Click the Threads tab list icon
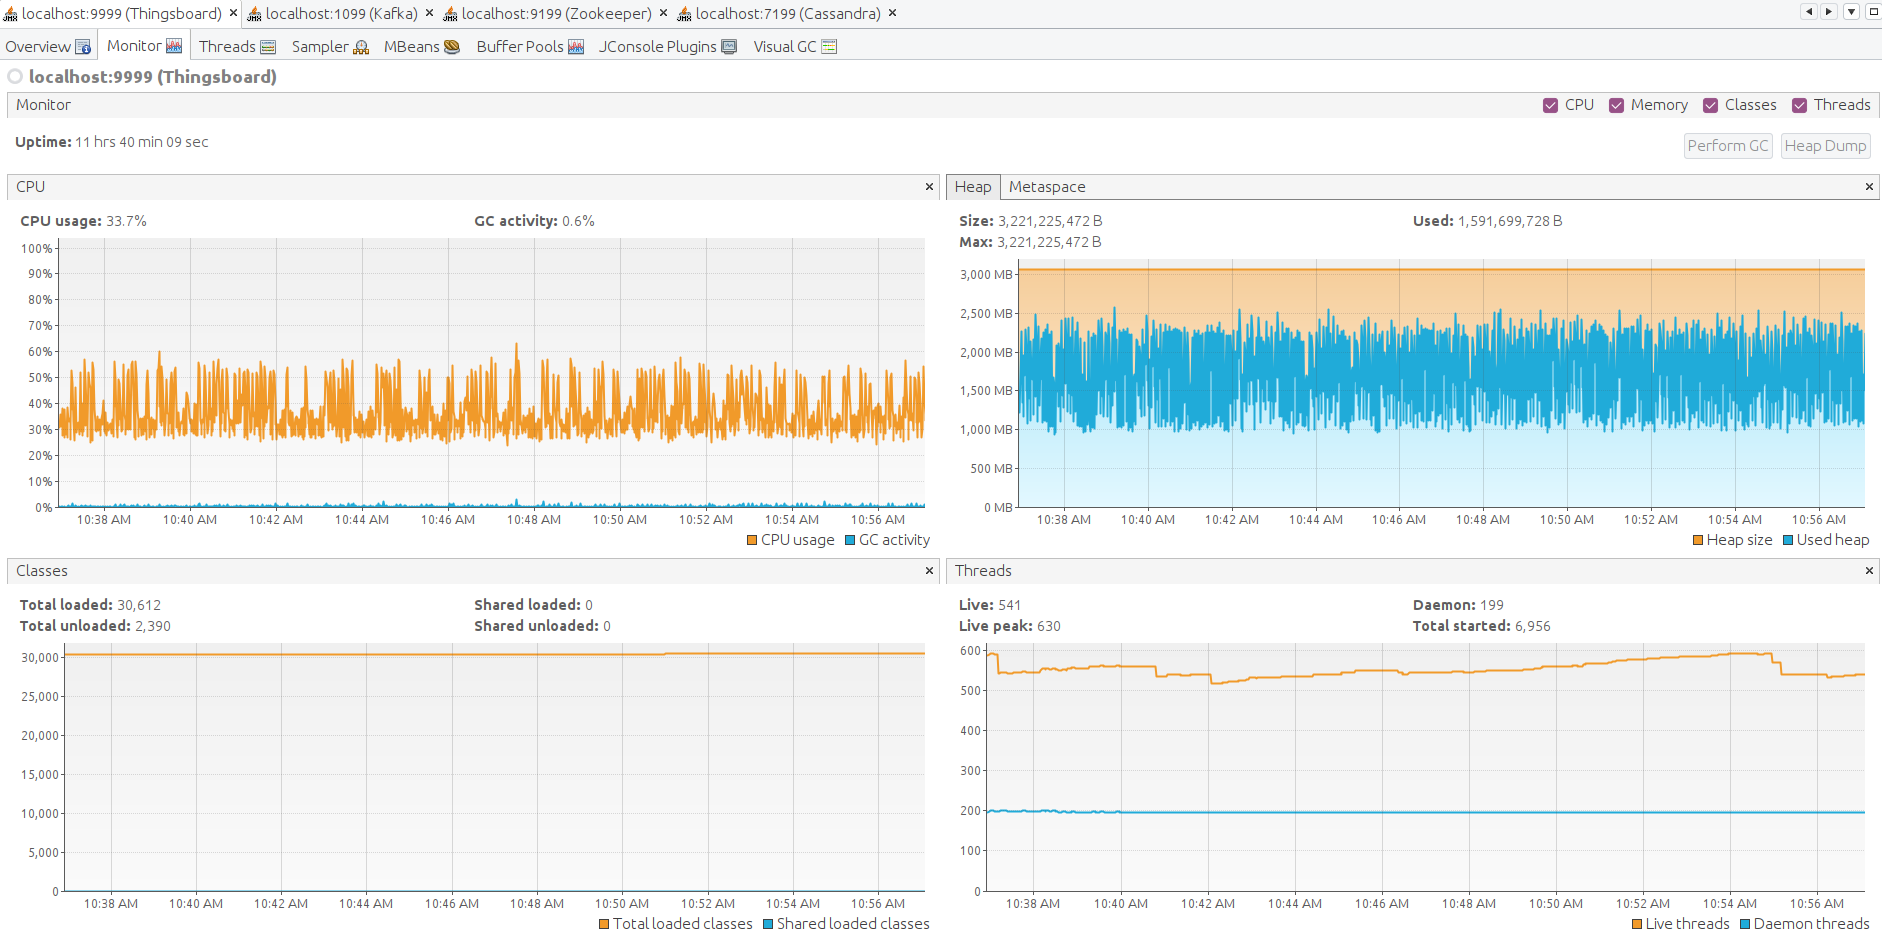Image resolution: width=1882 pixels, height=940 pixels. 268,47
